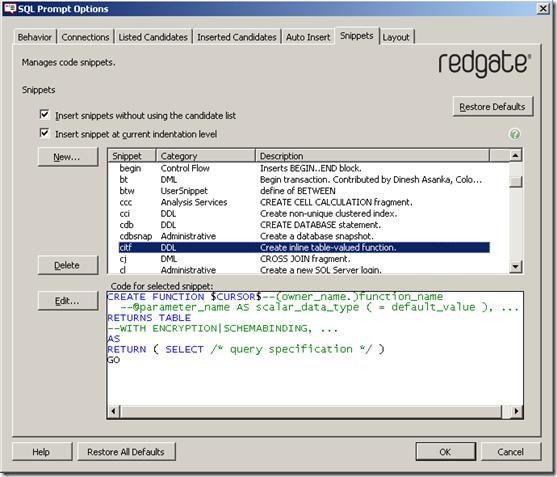Click the New... snippet button
This screenshot has height=477, width=557.
pyautogui.click(x=67, y=157)
